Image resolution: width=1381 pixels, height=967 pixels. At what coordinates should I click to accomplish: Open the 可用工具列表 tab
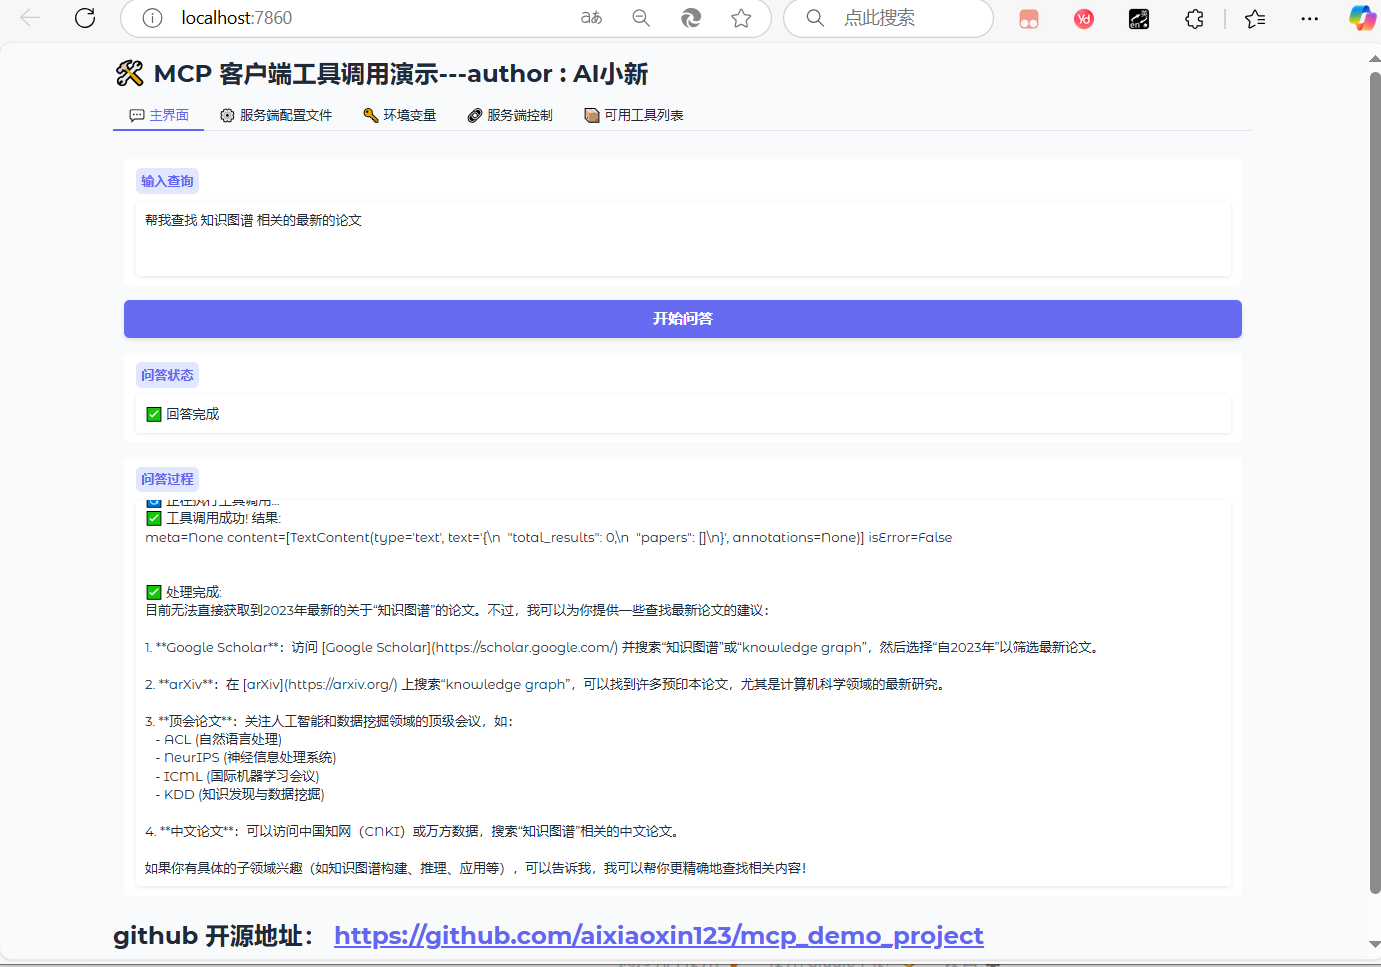coord(634,115)
